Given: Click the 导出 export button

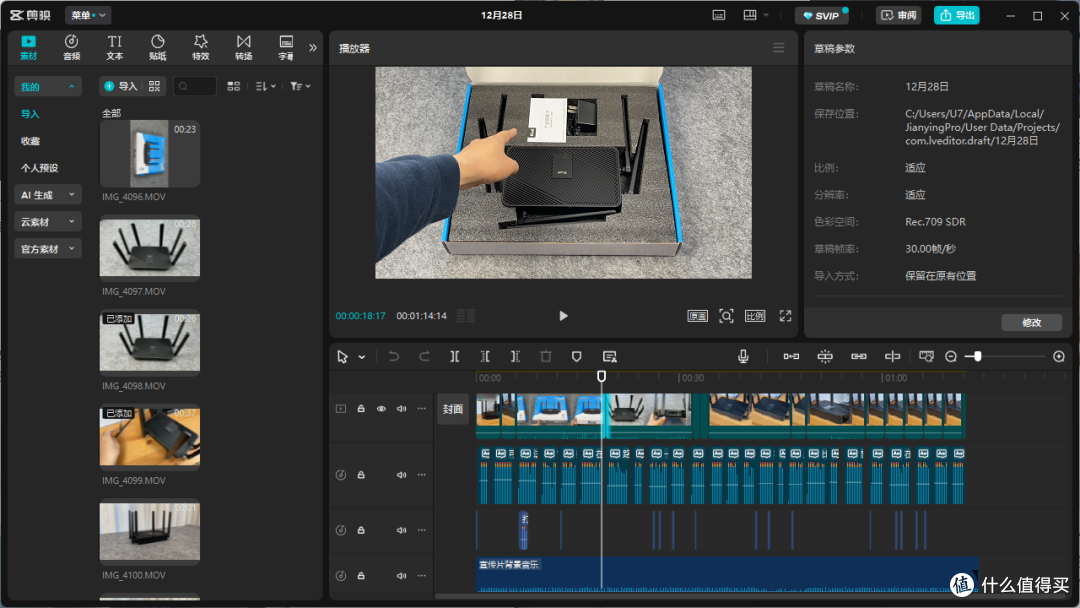Looking at the screenshot, I should [x=957, y=15].
